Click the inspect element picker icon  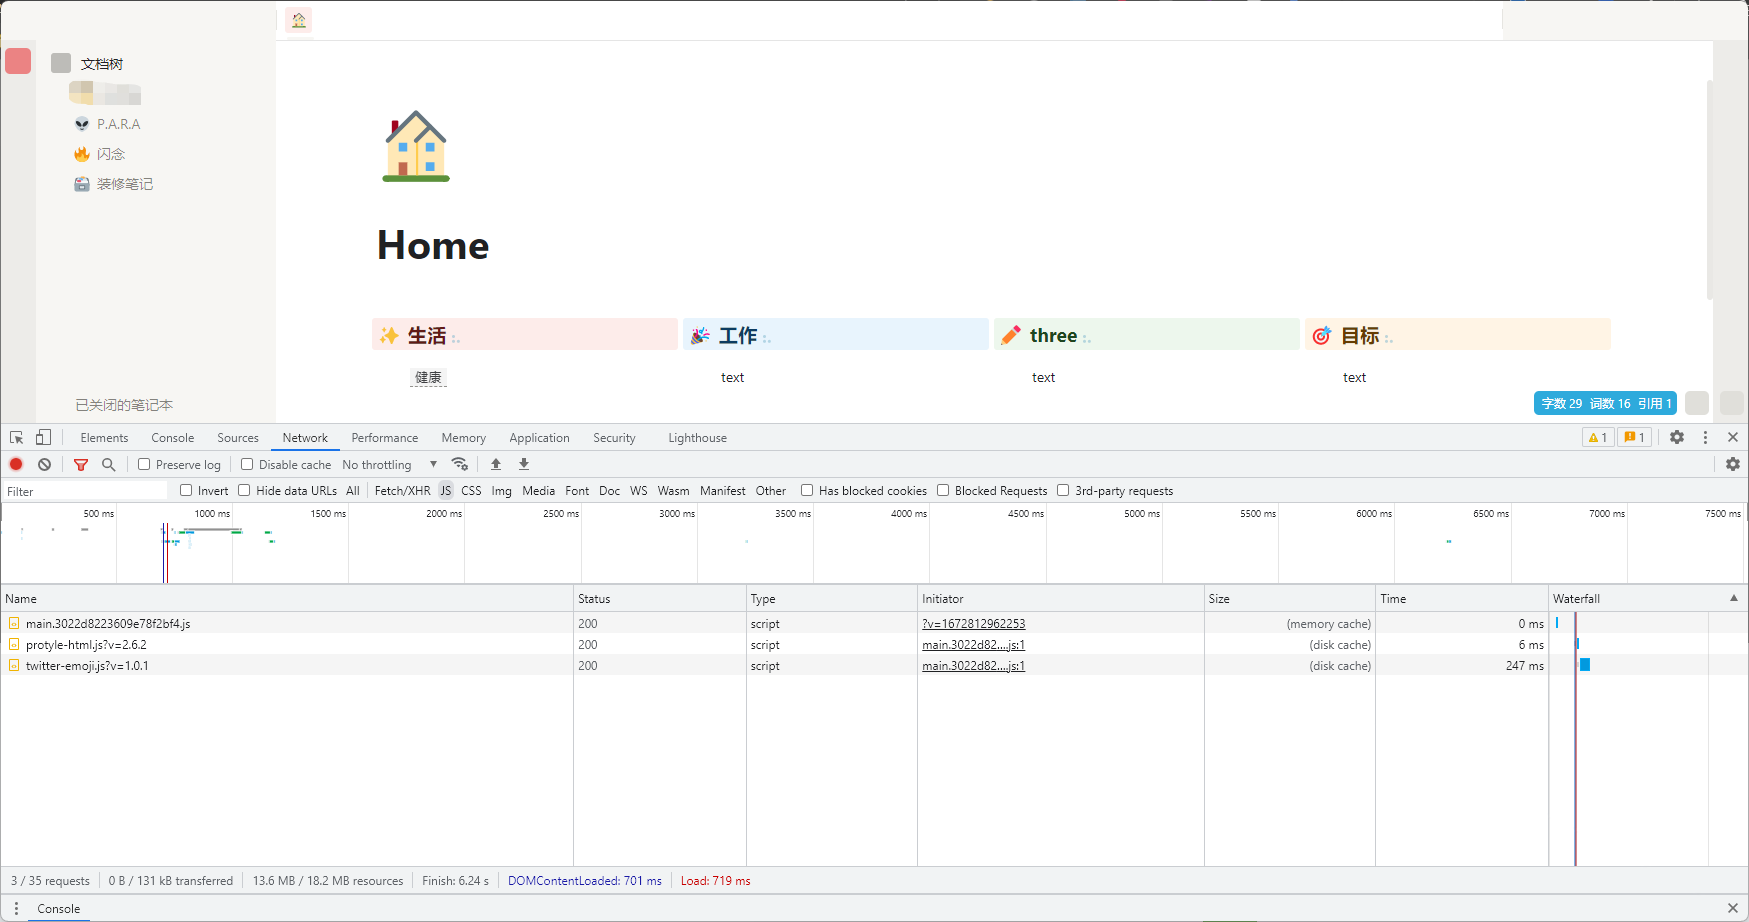click(17, 438)
